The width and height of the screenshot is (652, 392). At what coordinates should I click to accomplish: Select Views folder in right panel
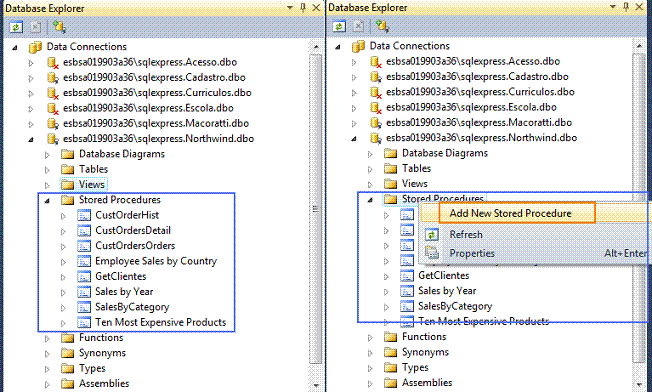tap(415, 184)
